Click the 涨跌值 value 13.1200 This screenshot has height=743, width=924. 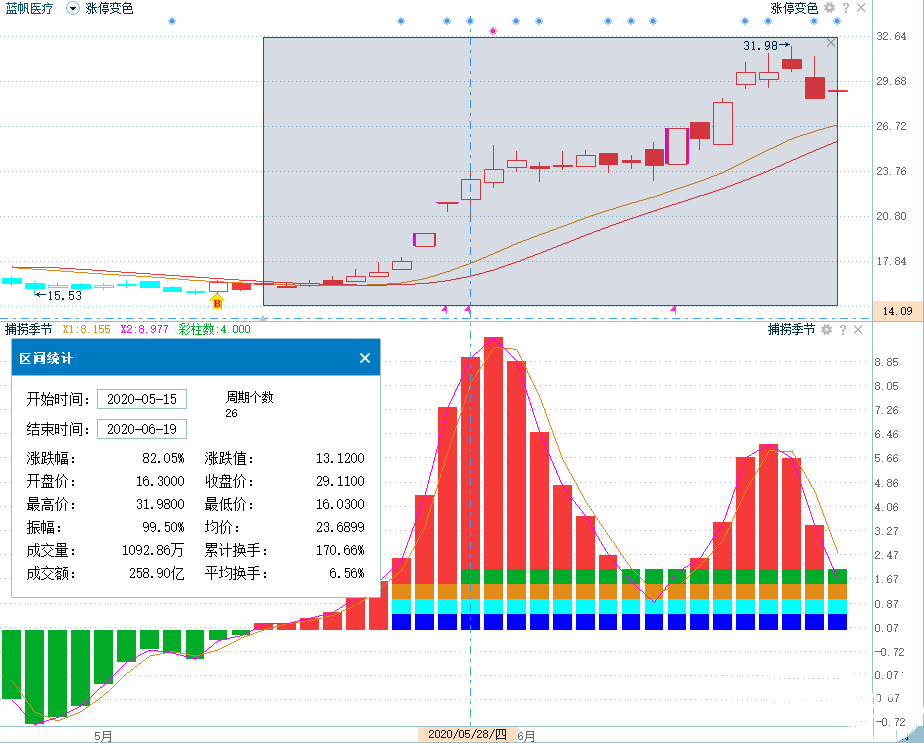coord(340,458)
